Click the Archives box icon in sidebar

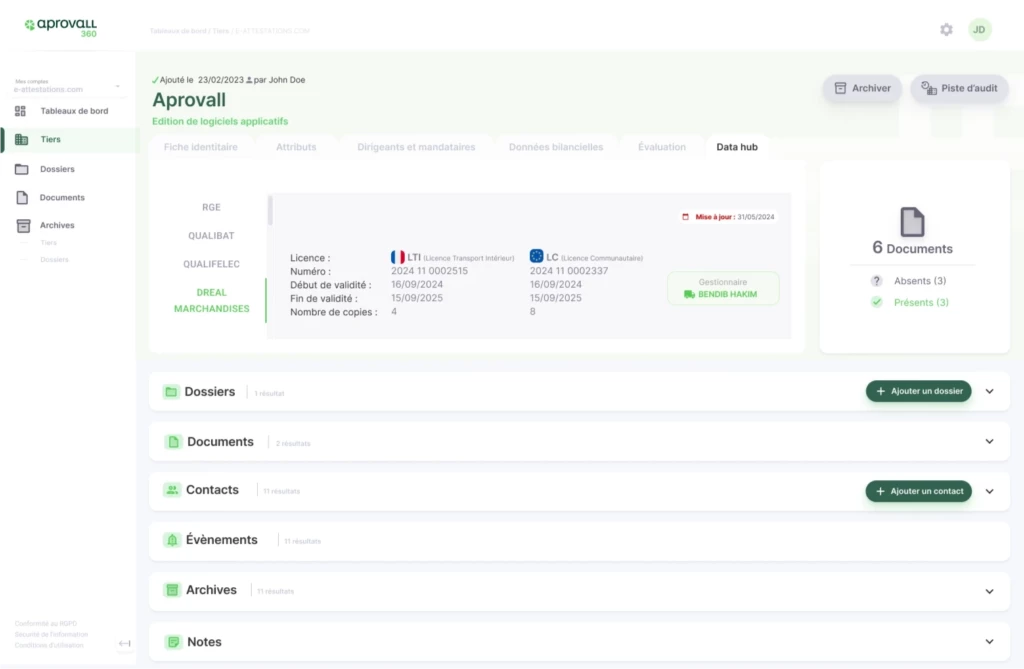click(x=23, y=226)
